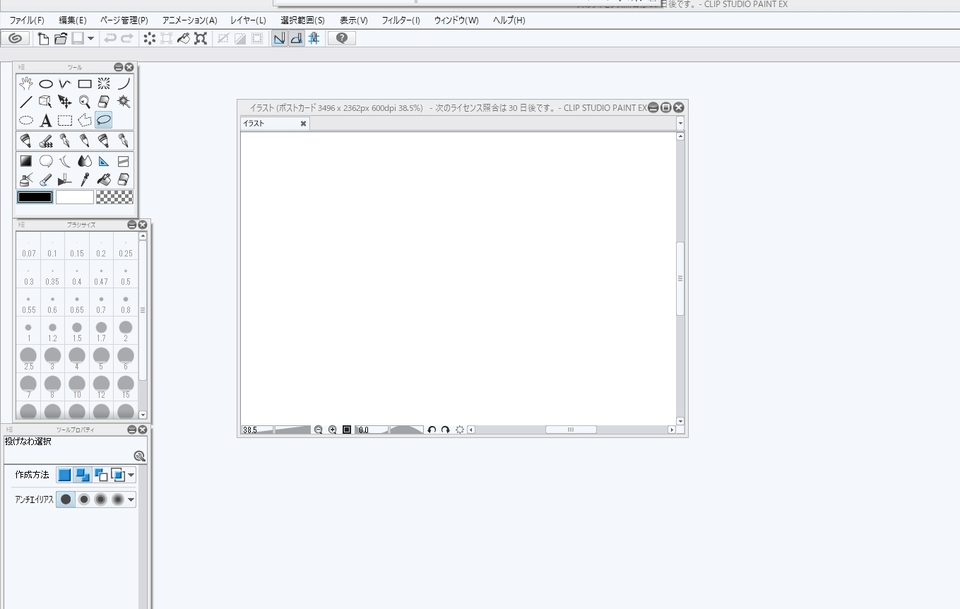Set selection mode to add-to-selection
The width and height of the screenshot is (960, 609).
[82, 474]
